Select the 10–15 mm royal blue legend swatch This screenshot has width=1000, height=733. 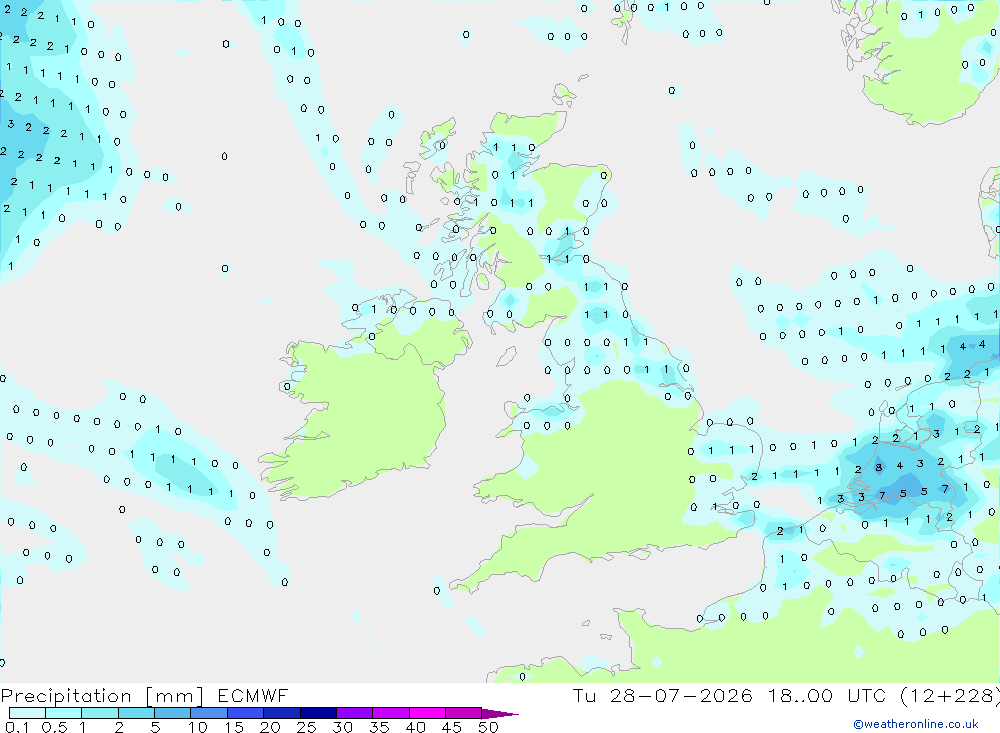click(x=209, y=713)
